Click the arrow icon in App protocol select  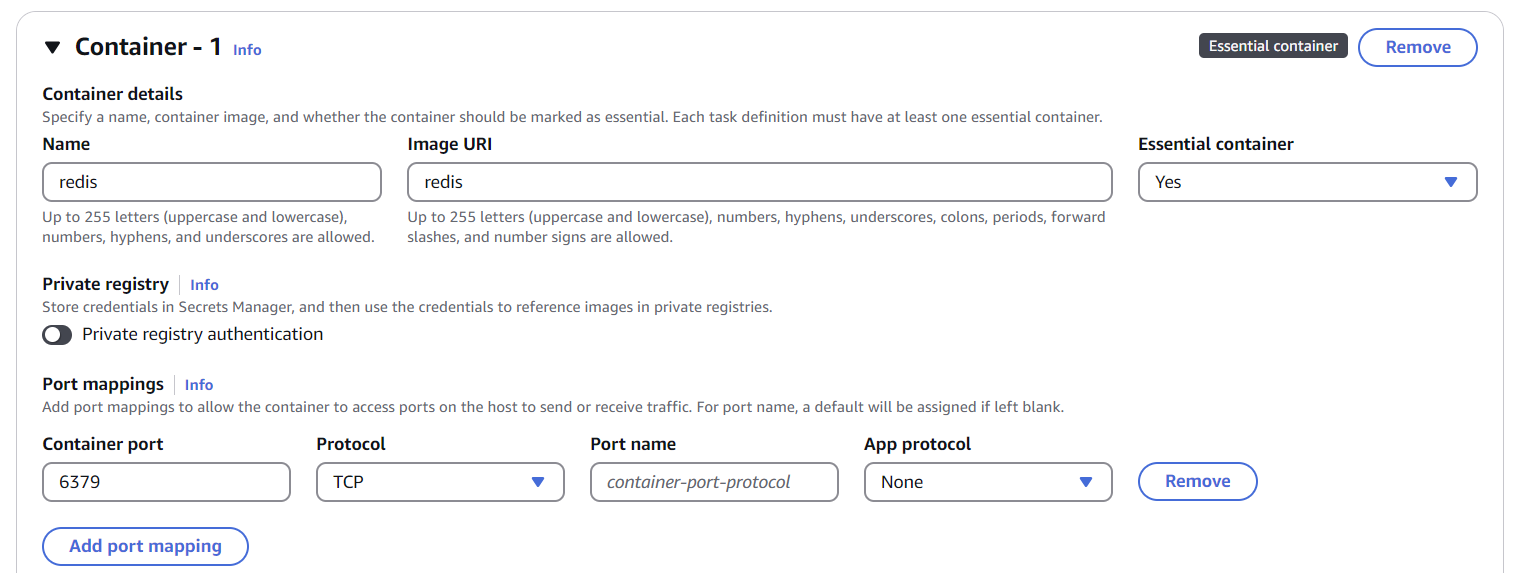point(1086,482)
